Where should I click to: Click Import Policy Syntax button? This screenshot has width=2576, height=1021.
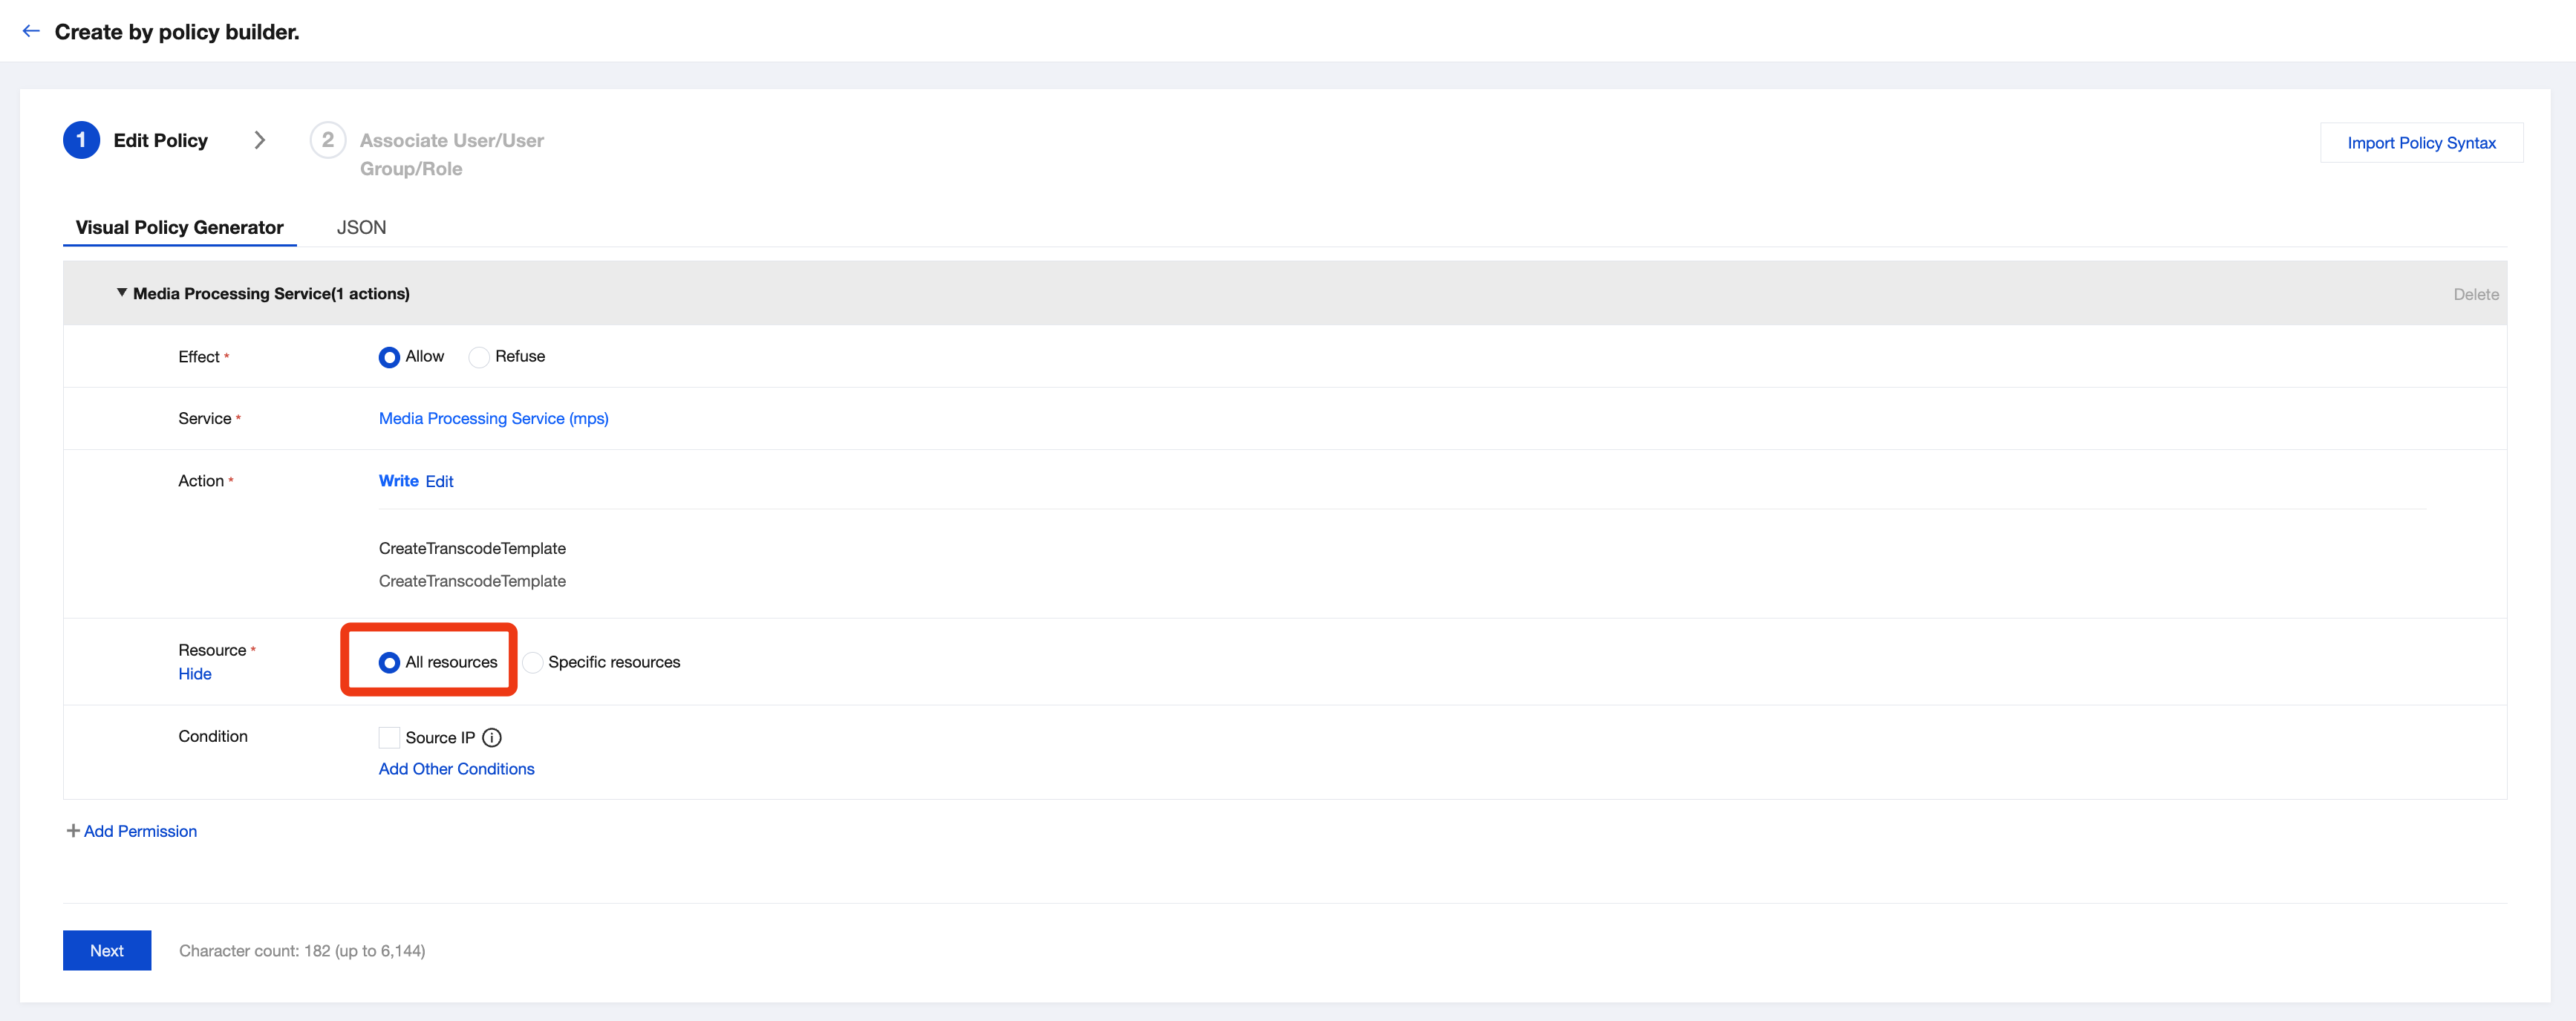point(2420,143)
